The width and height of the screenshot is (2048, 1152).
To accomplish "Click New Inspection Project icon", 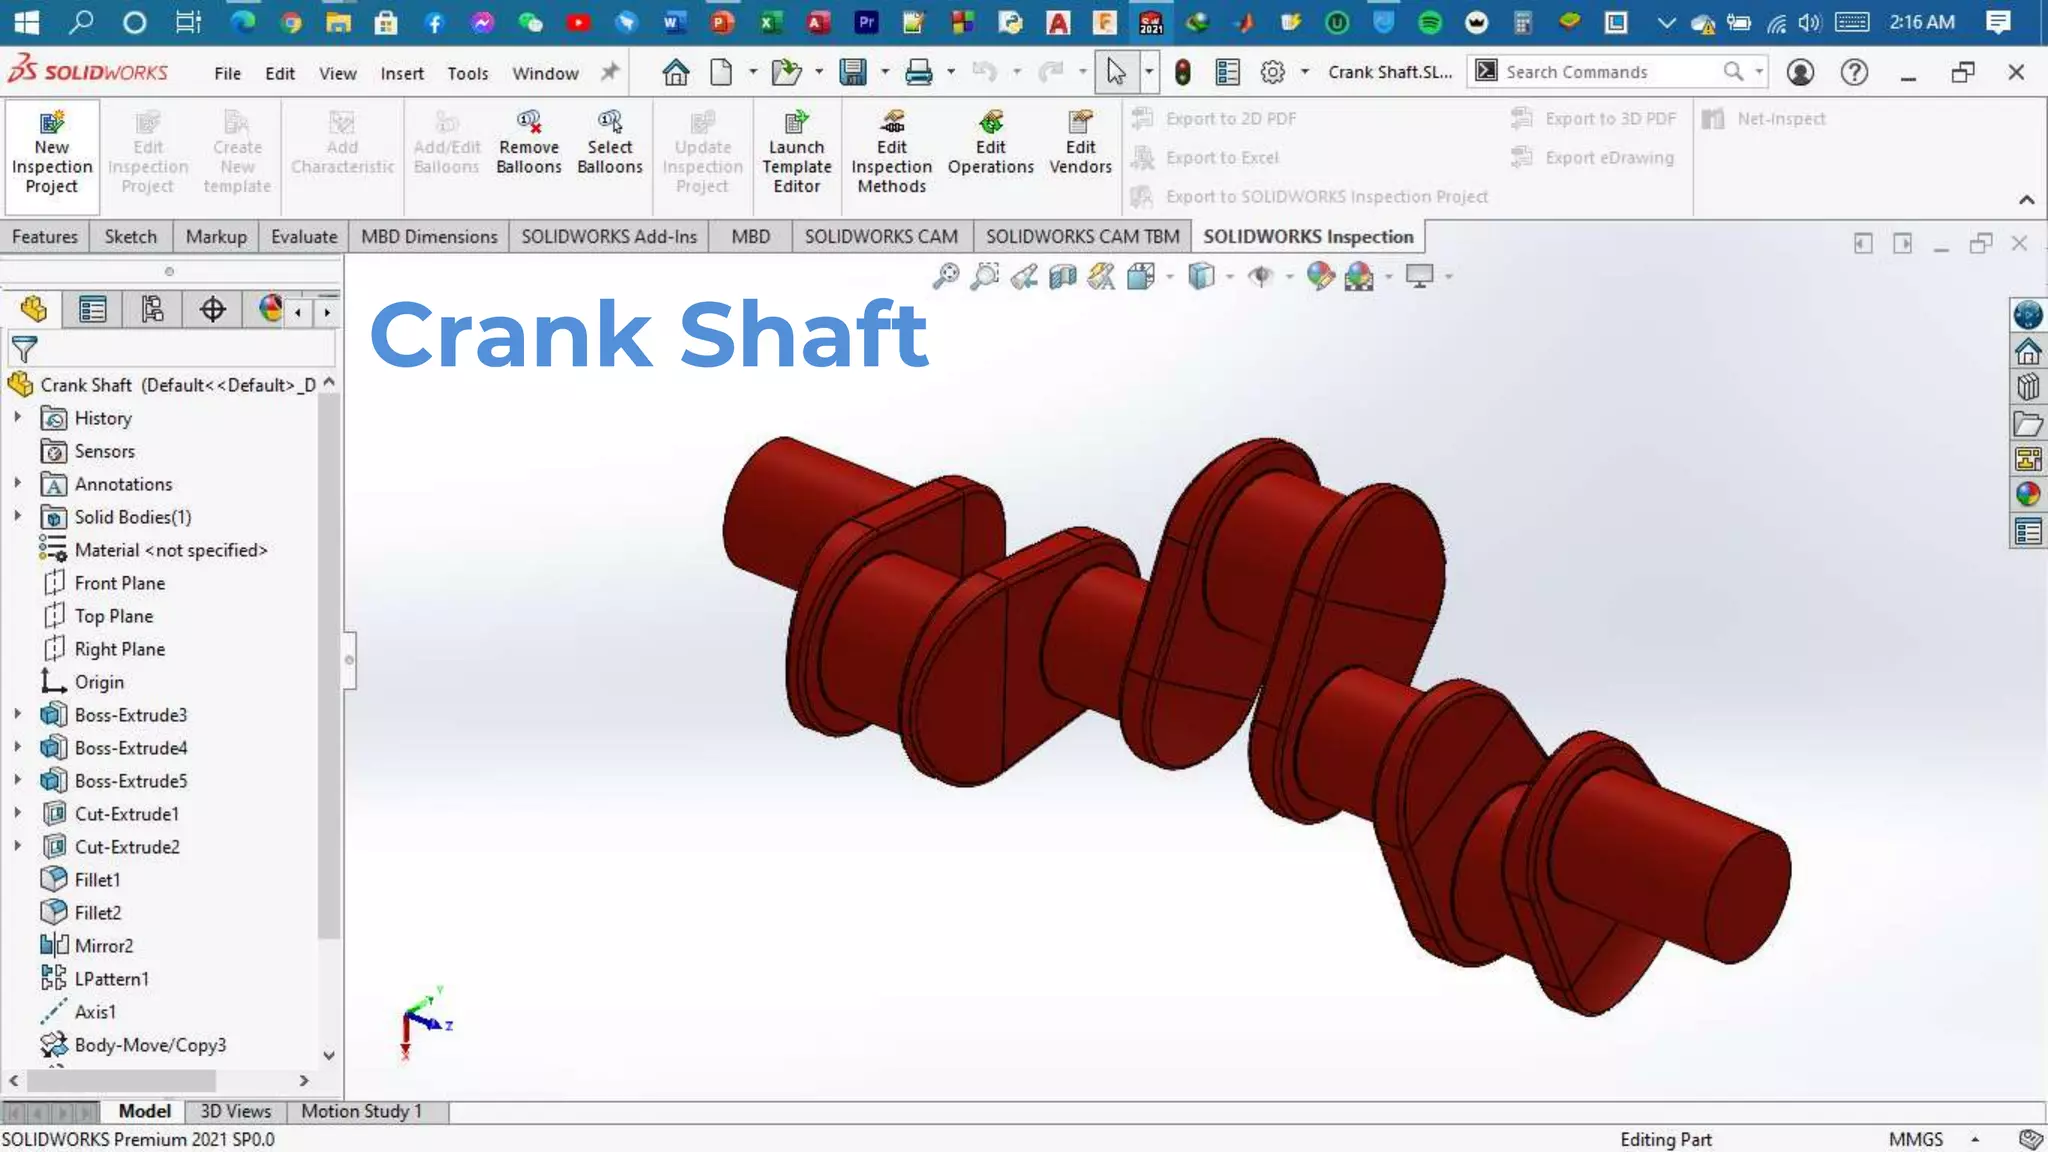I will pos(52,155).
